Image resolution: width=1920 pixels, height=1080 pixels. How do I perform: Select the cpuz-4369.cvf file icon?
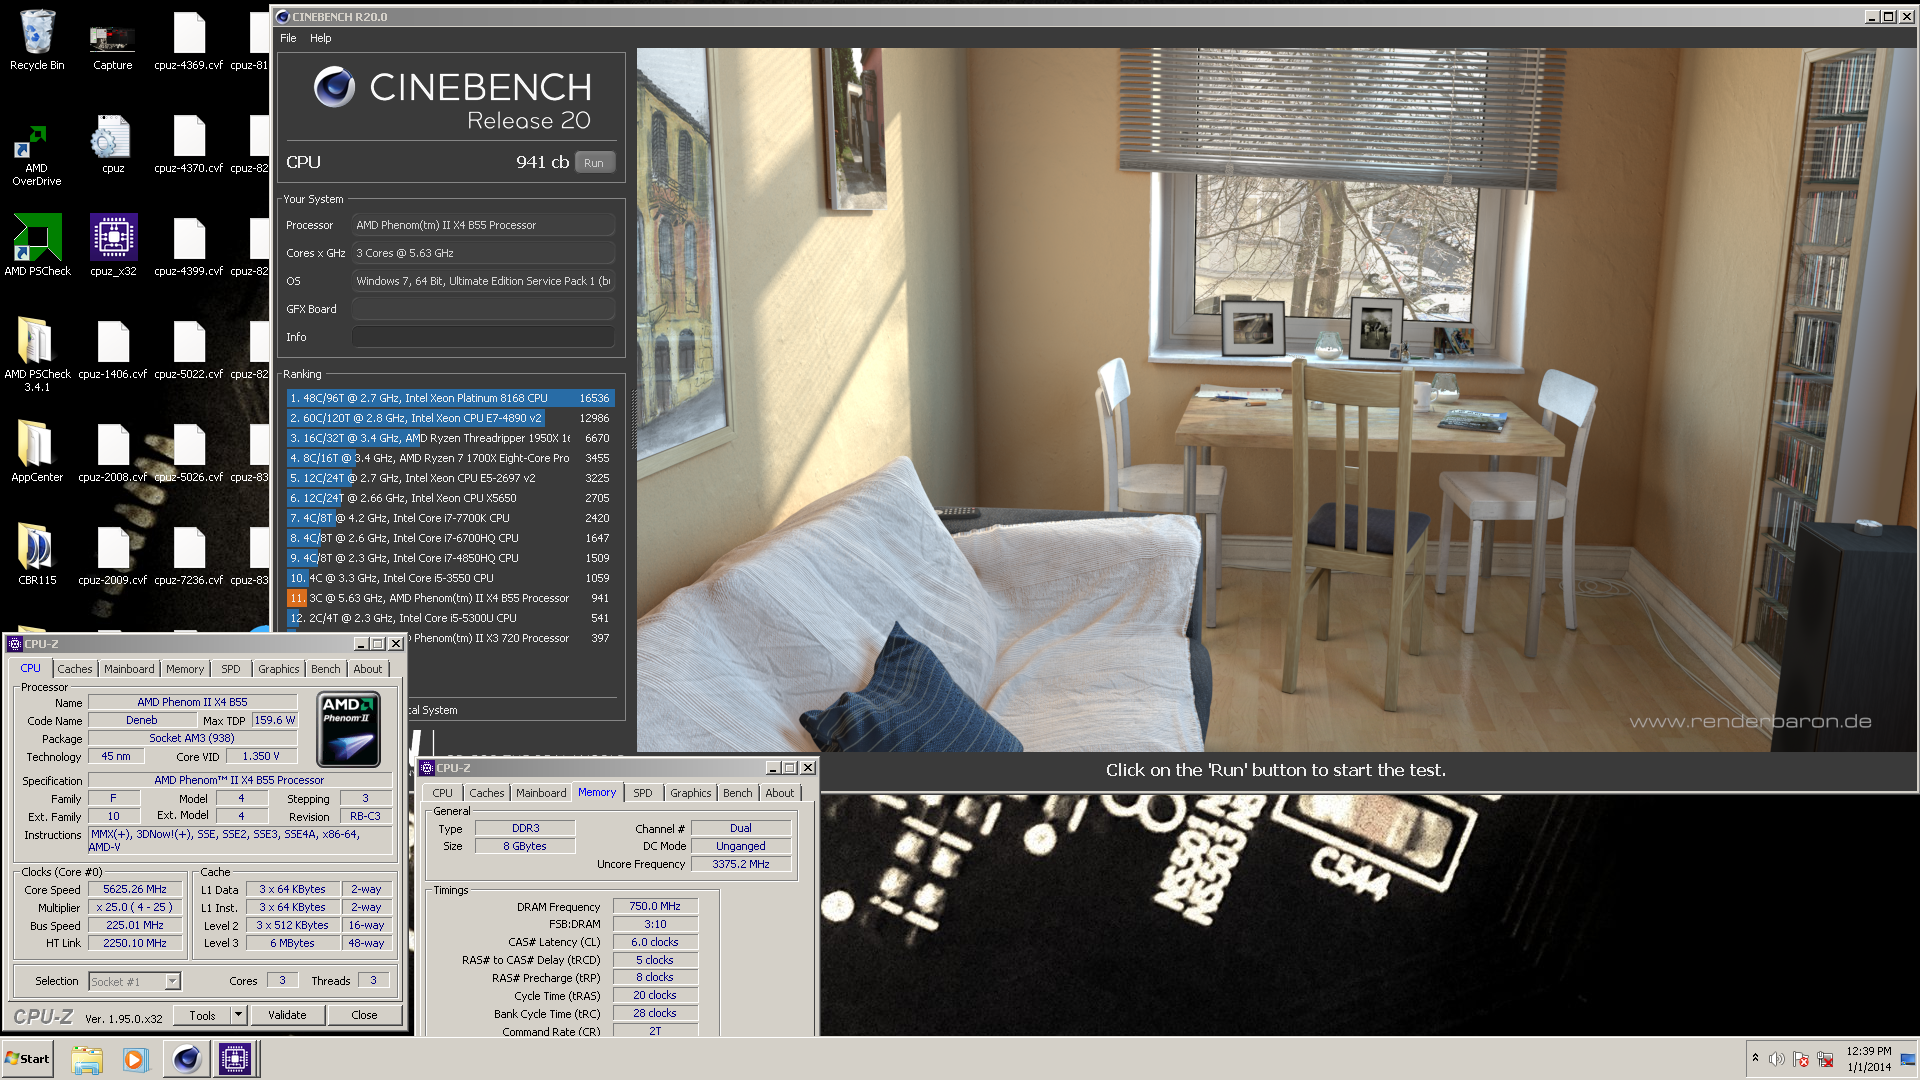tap(188, 40)
